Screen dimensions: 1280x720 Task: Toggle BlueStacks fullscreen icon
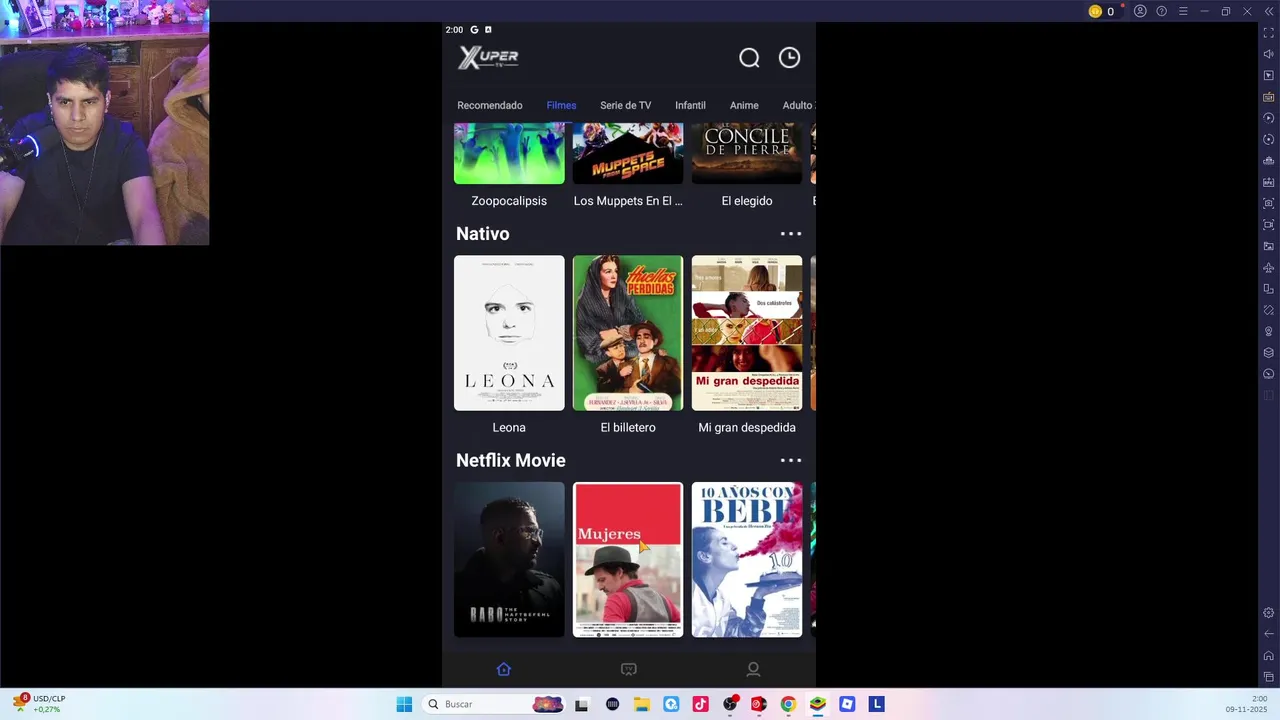point(1269,33)
